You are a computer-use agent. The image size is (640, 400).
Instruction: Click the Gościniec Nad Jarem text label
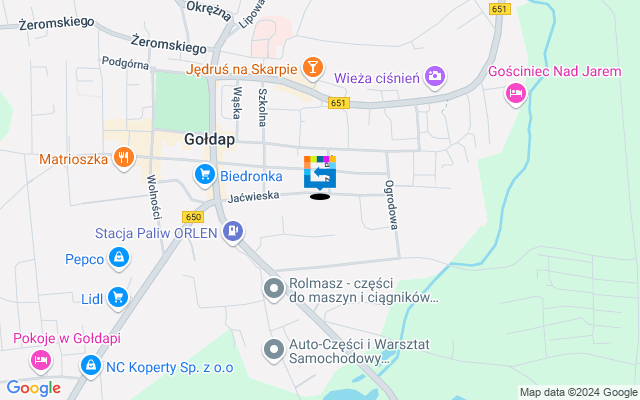tap(555, 72)
